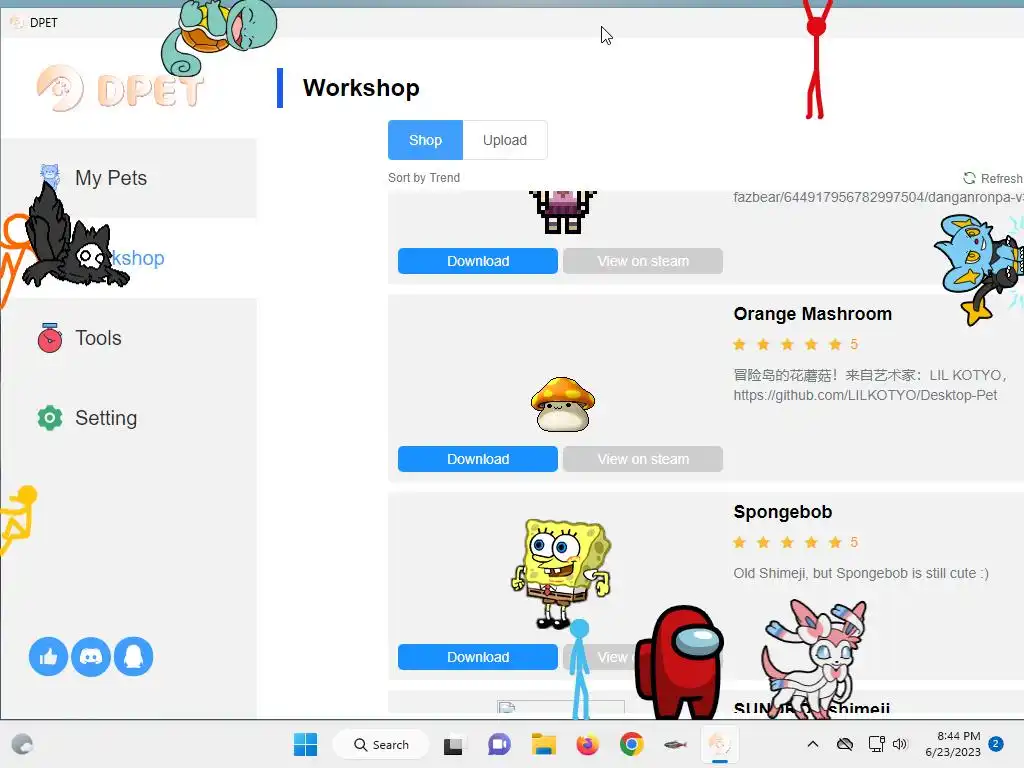Viewport: 1024px width, 768px height.
Task: Open the fish icon app on taskbar
Action: click(x=675, y=744)
